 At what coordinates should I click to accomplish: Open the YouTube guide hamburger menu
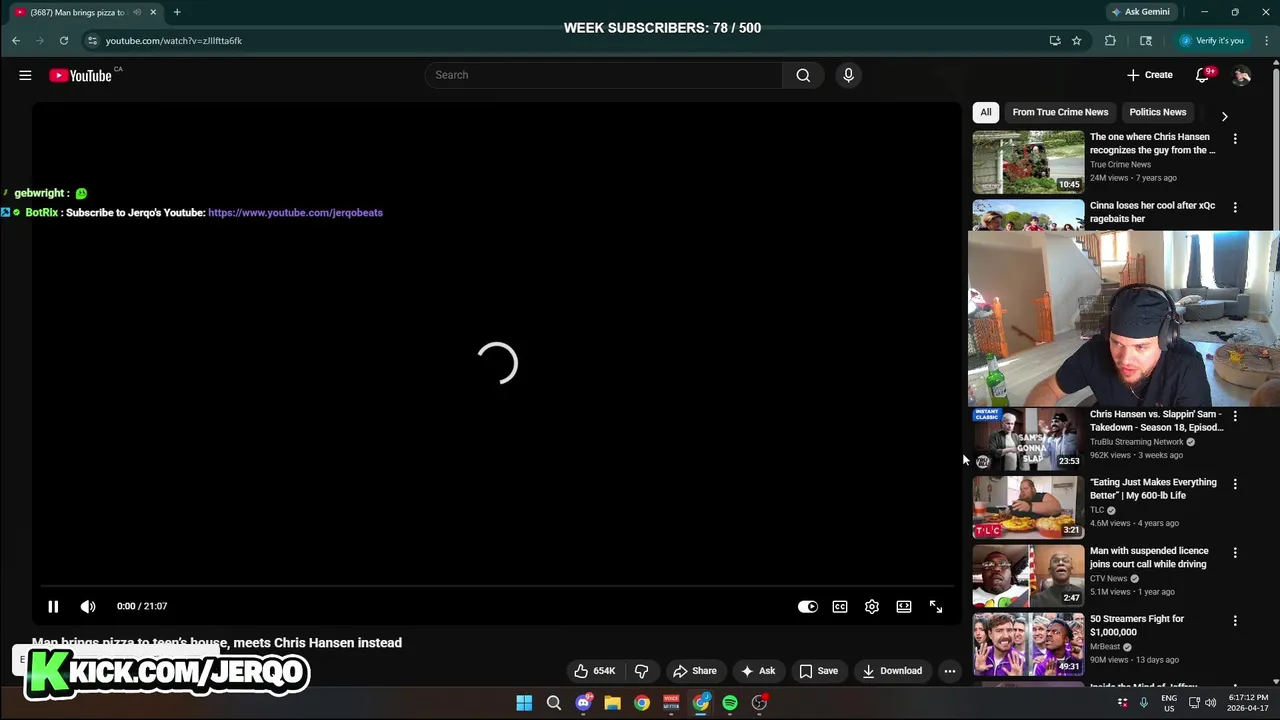tap(25, 75)
